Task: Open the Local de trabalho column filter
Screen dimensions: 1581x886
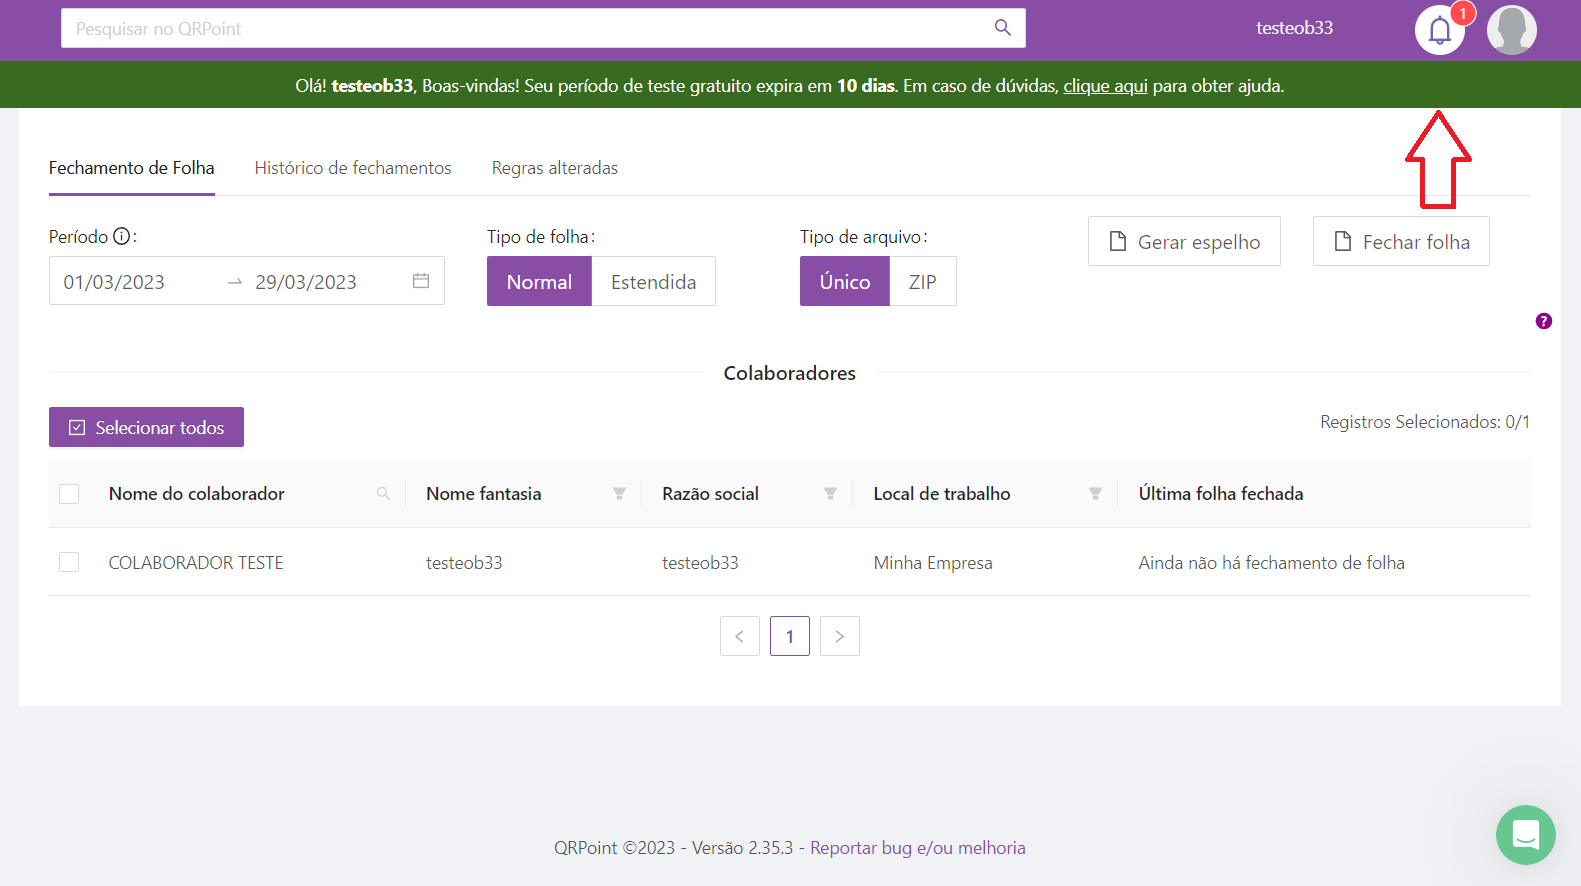Action: (1095, 494)
